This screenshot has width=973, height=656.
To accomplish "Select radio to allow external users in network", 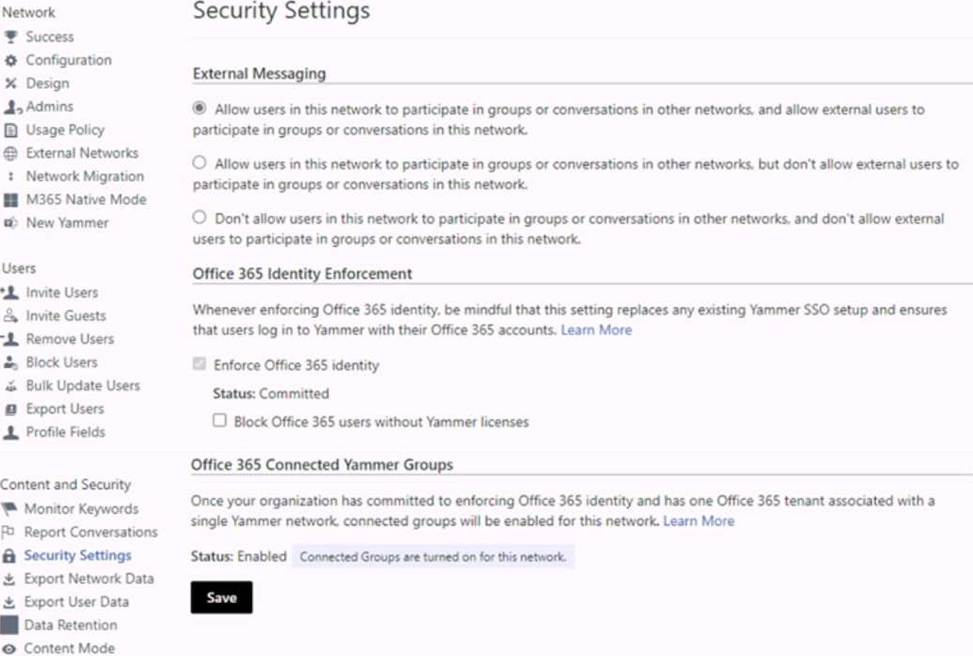I will tap(200, 108).
